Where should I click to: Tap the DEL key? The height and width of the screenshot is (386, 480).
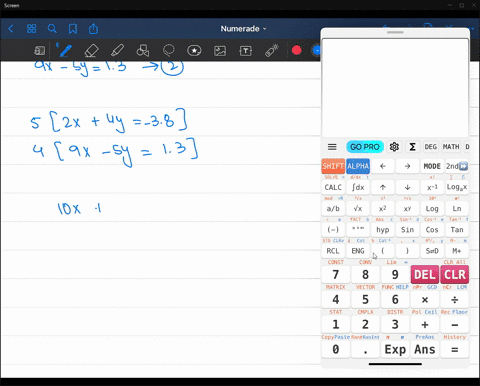[425, 275]
